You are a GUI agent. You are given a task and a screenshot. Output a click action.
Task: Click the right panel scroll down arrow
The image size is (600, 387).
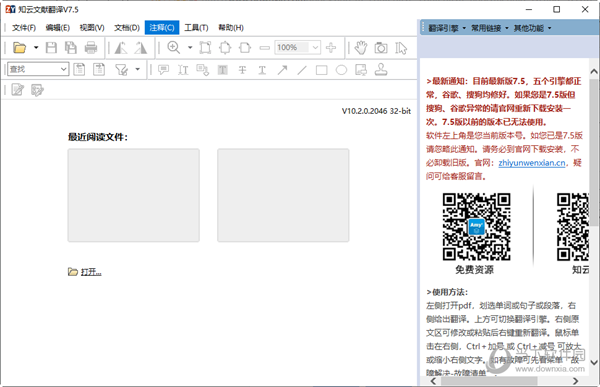594,362
